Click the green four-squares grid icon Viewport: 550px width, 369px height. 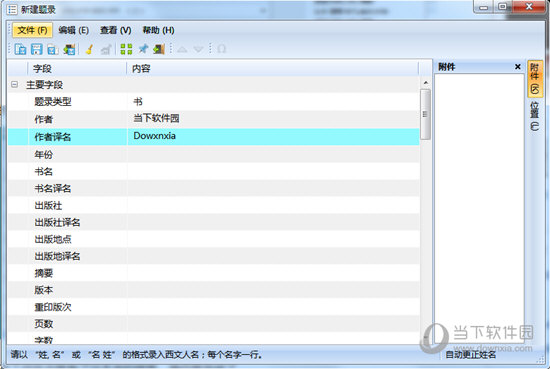pos(126,49)
